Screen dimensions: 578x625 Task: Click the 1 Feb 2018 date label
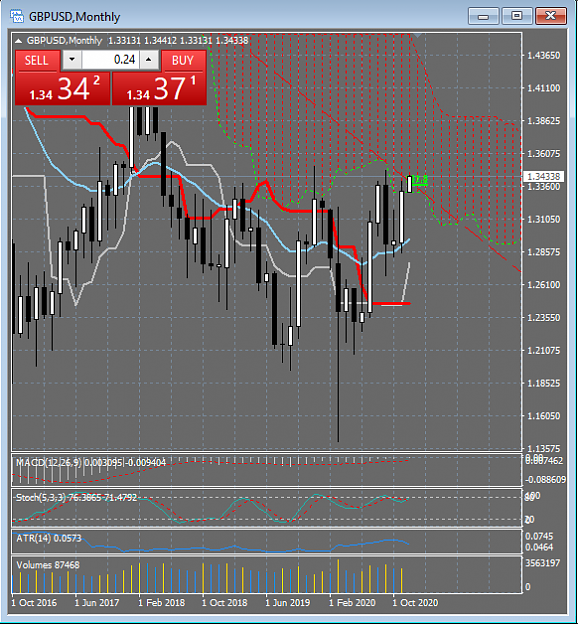click(x=161, y=603)
